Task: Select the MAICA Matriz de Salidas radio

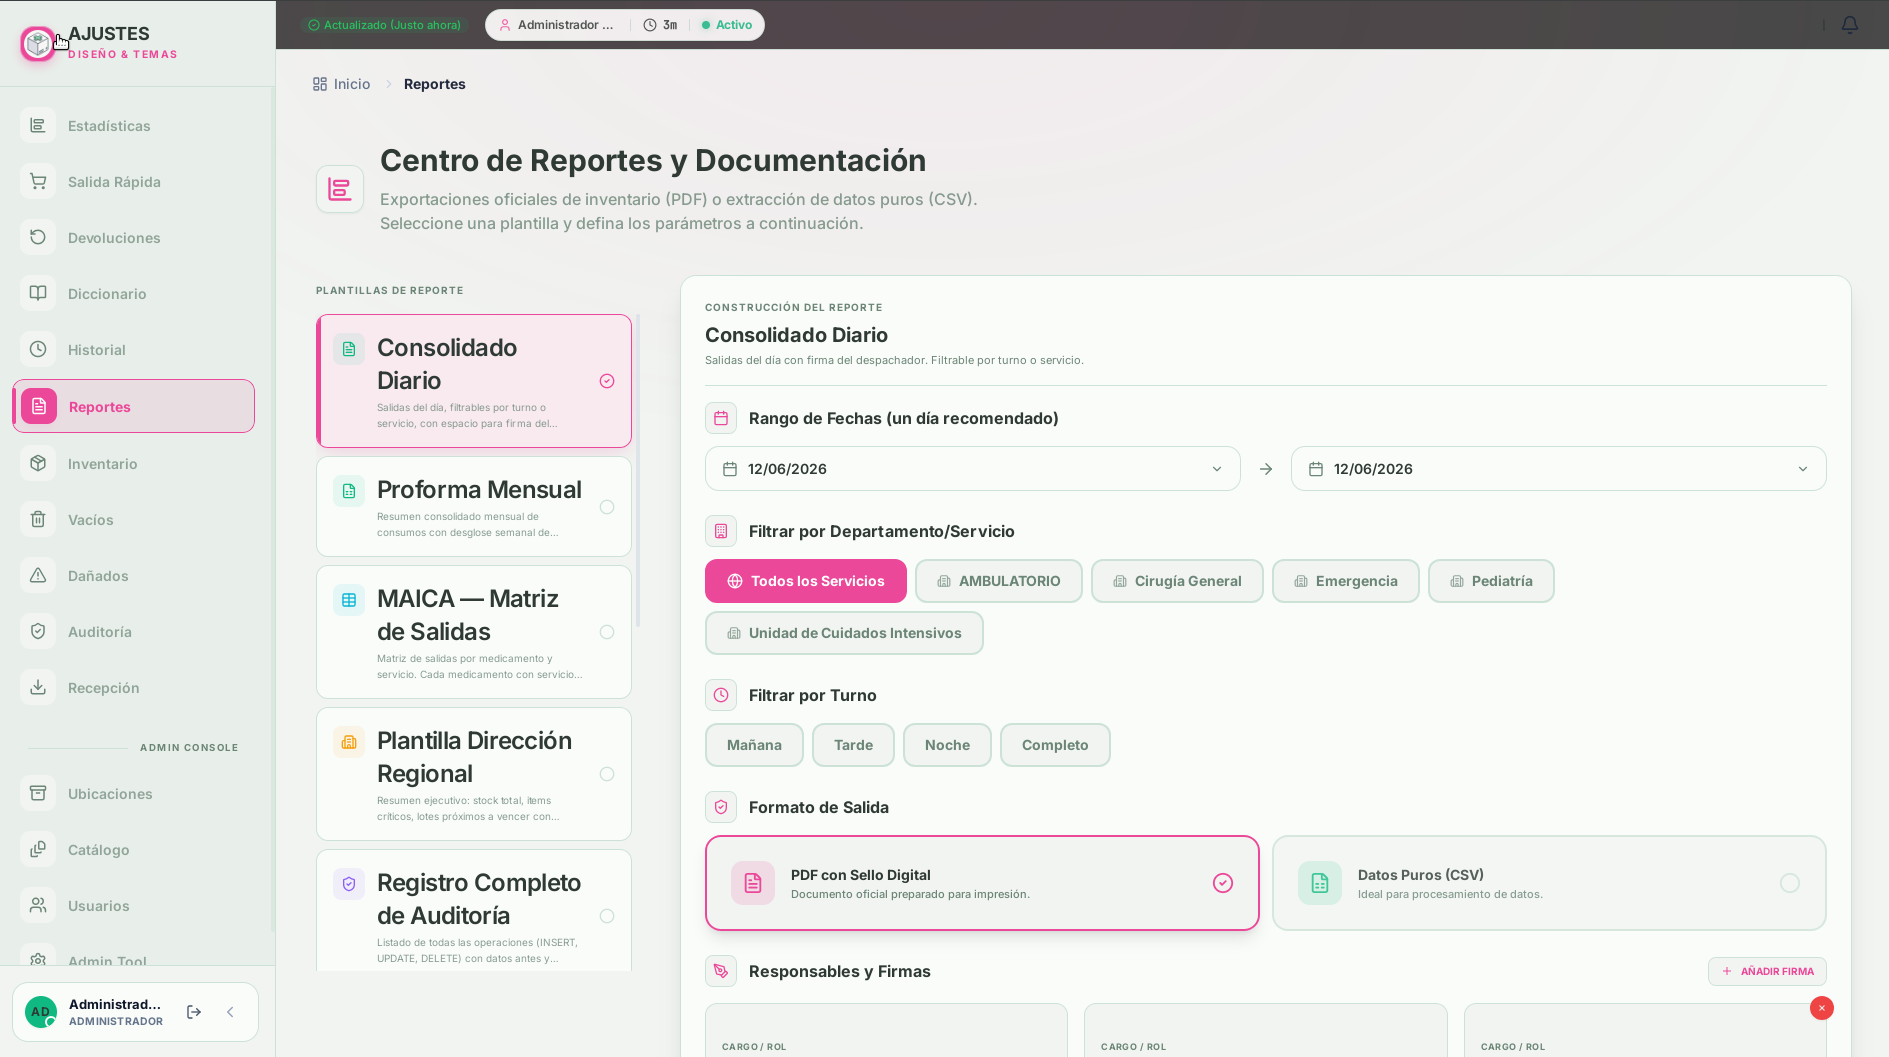Action: [x=607, y=632]
